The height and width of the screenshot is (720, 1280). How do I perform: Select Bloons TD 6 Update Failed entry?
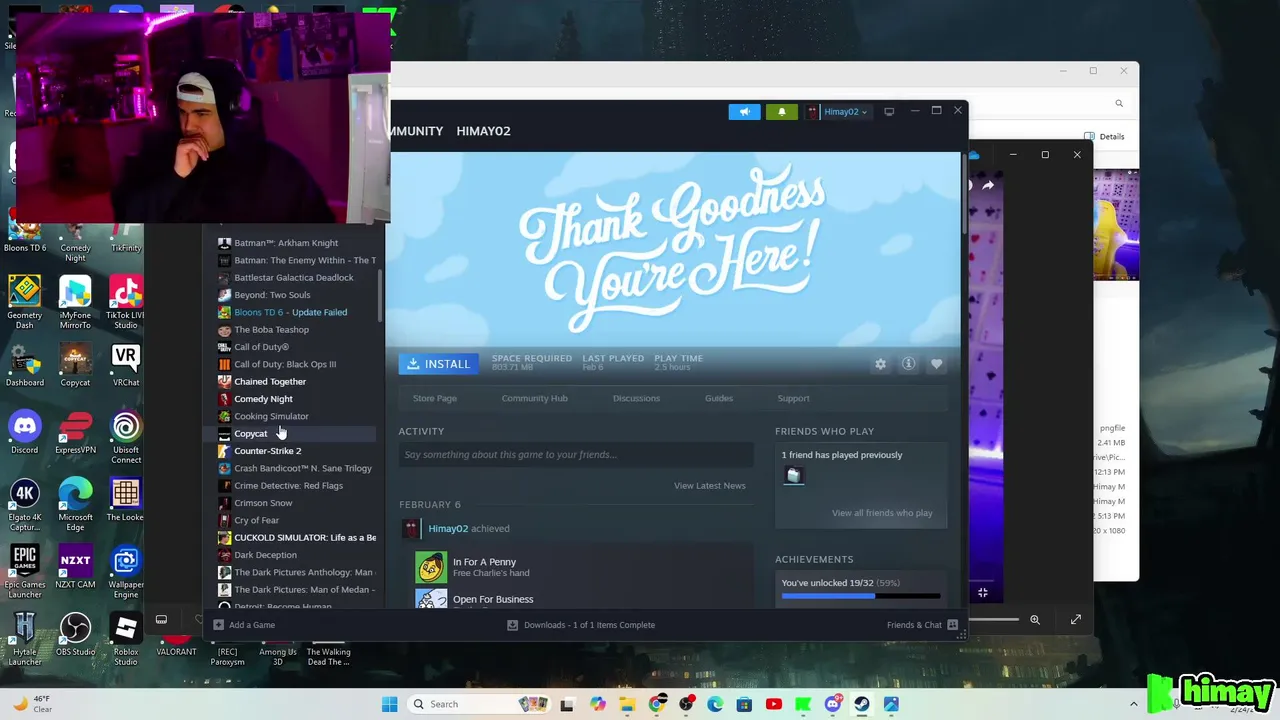coord(290,312)
